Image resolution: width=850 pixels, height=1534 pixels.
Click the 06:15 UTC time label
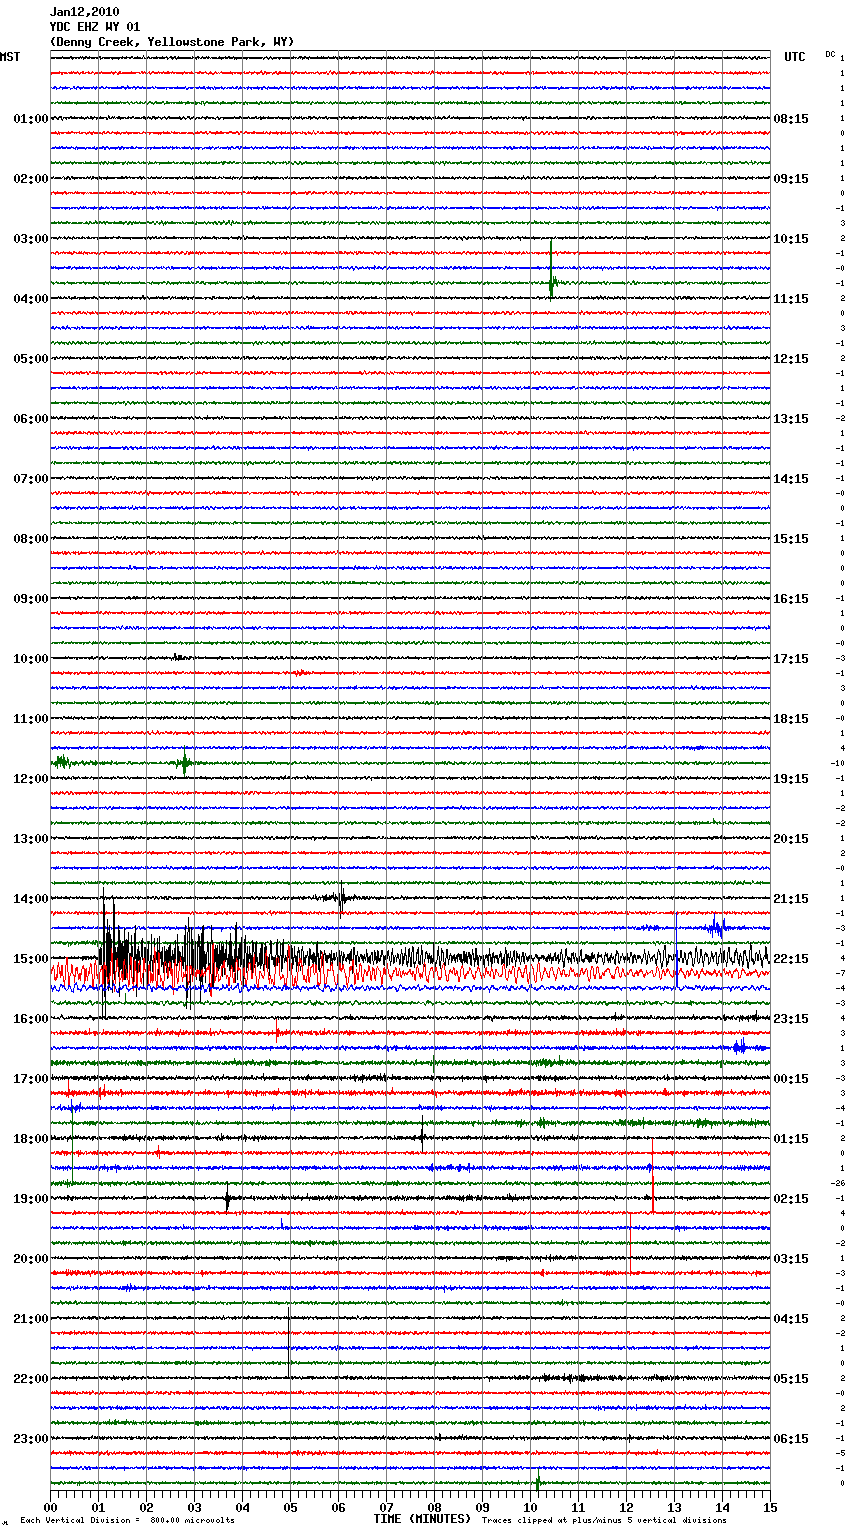(x=791, y=1439)
